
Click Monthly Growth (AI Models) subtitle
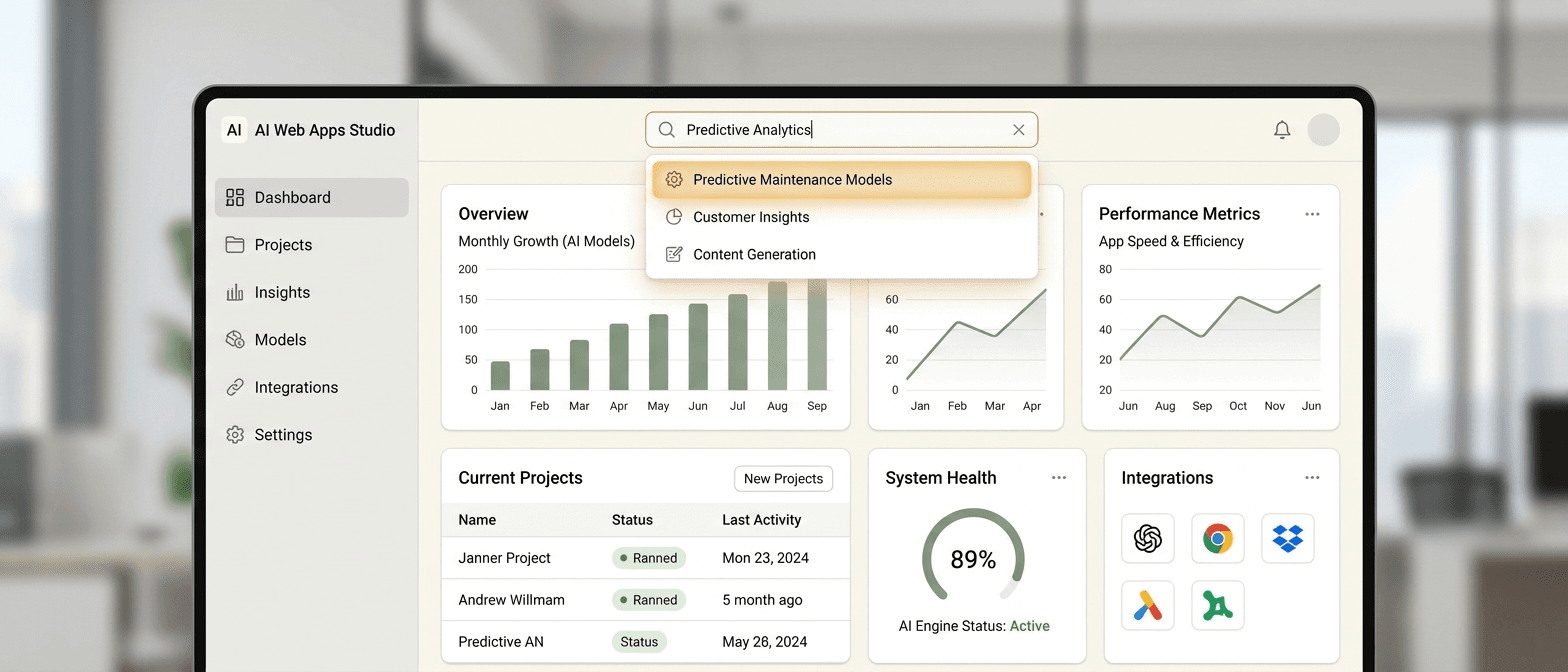point(546,241)
